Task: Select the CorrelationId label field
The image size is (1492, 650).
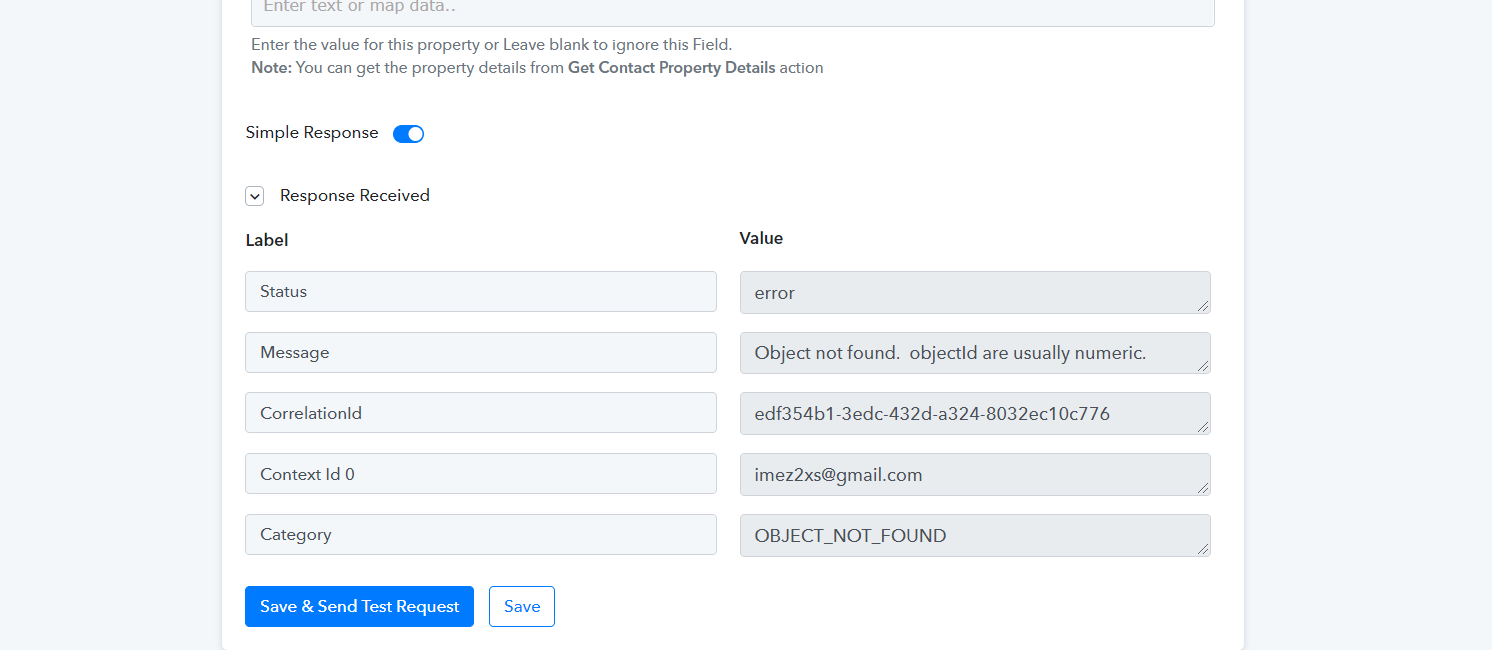Action: click(x=481, y=412)
